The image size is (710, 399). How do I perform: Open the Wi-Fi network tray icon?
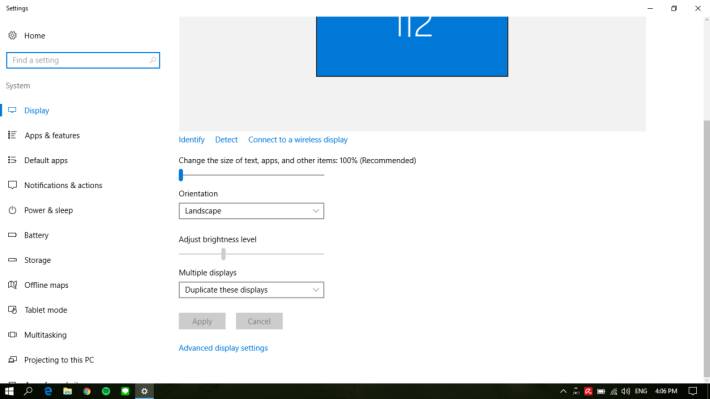click(x=614, y=391)
